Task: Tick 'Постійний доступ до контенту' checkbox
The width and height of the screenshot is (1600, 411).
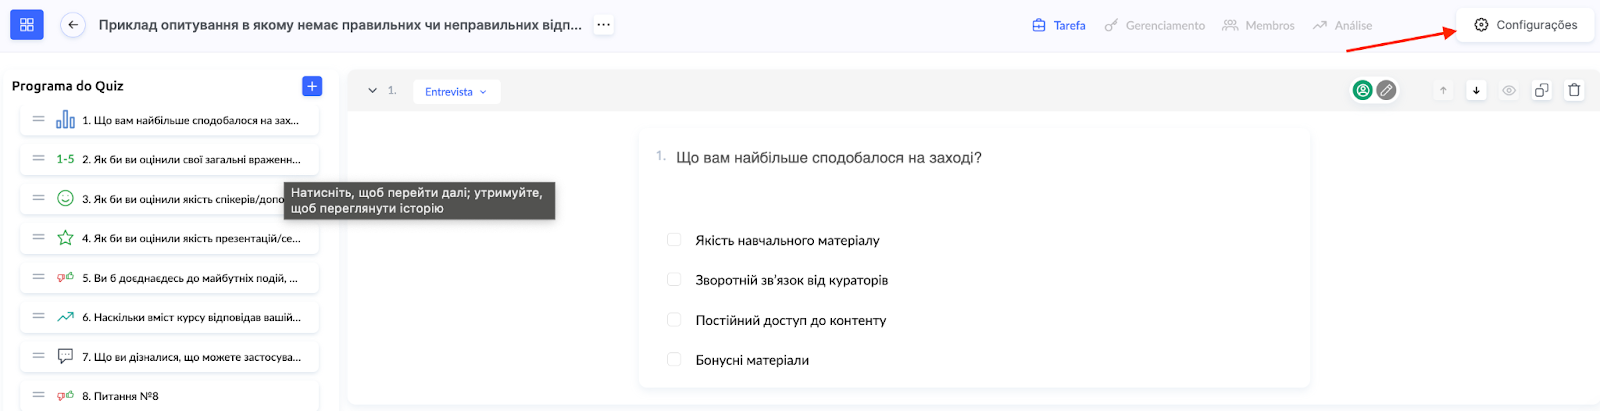Action: click(674, 320)
